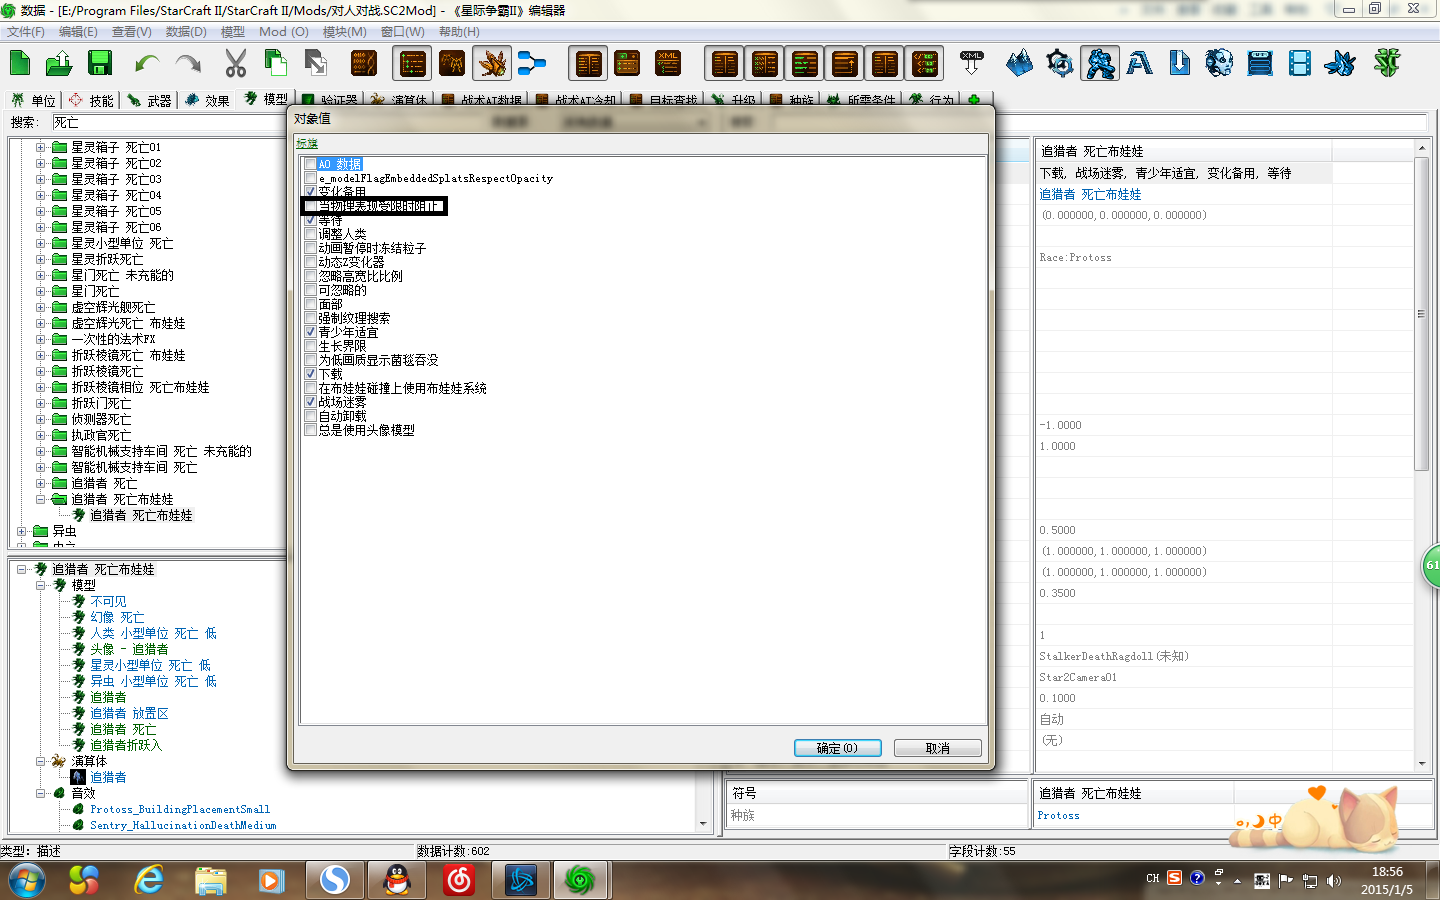This screenshot has width=1440, height=900.
Task: Click the 取消 button
Action: coord(937,748)
